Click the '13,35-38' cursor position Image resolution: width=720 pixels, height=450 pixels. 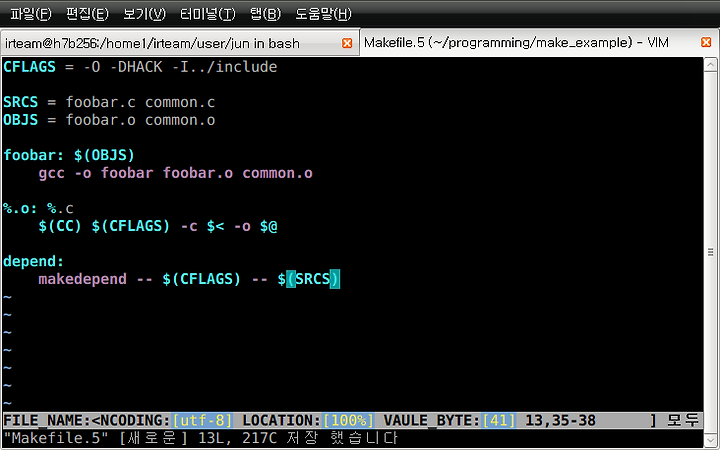tap(560, 420)
